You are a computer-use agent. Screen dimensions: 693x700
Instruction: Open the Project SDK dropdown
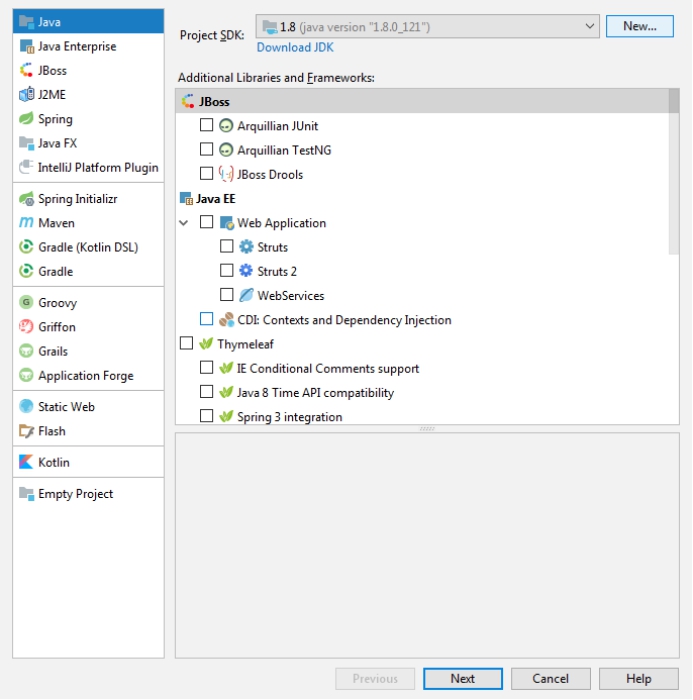427,26
